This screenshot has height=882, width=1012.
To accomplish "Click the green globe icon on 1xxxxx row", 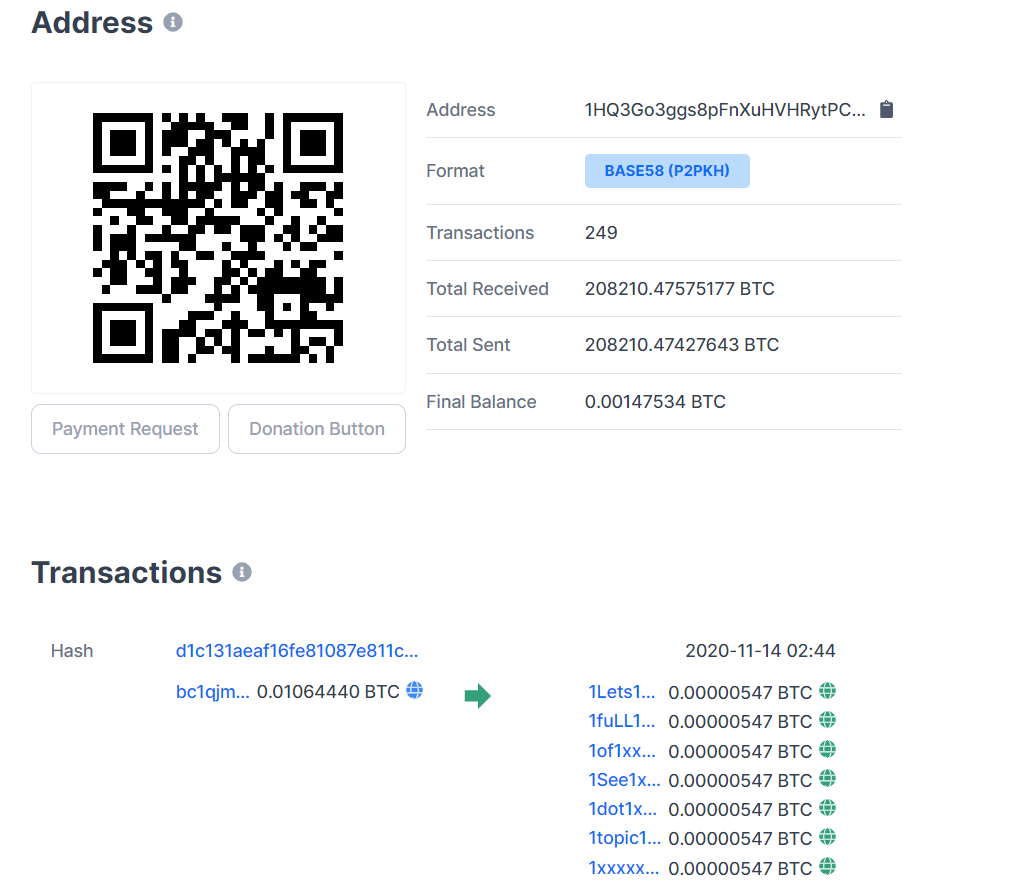I will click(x=827, y=867).
